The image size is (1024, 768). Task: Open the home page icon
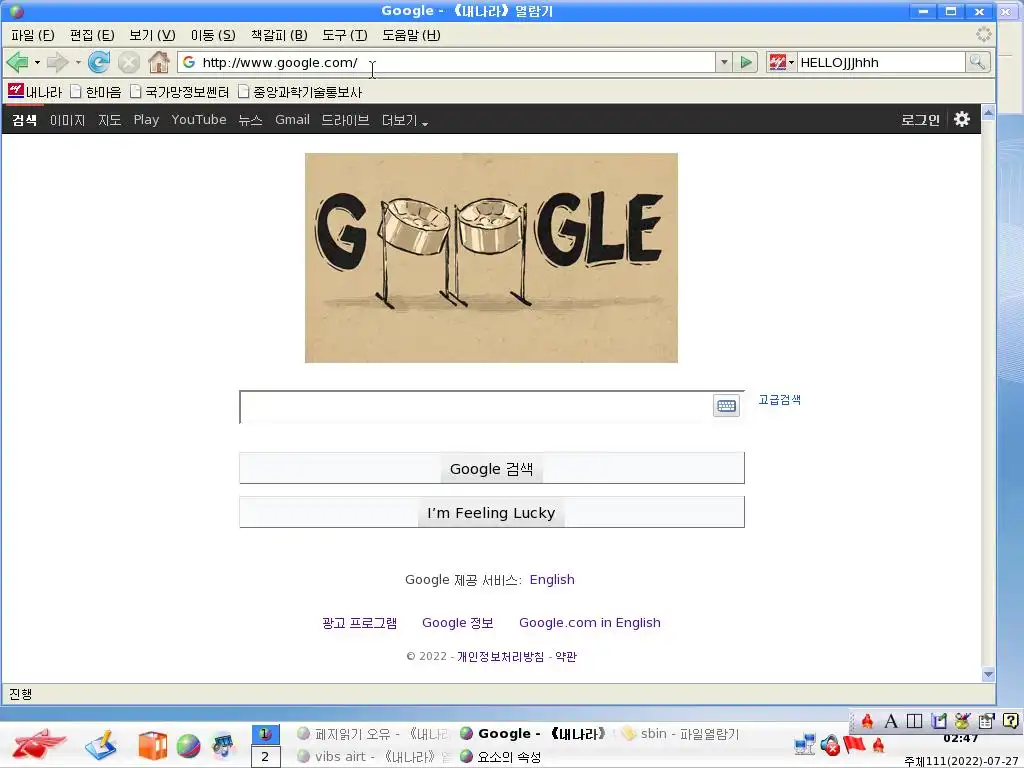pyautogui.click(x=159, y=63)
